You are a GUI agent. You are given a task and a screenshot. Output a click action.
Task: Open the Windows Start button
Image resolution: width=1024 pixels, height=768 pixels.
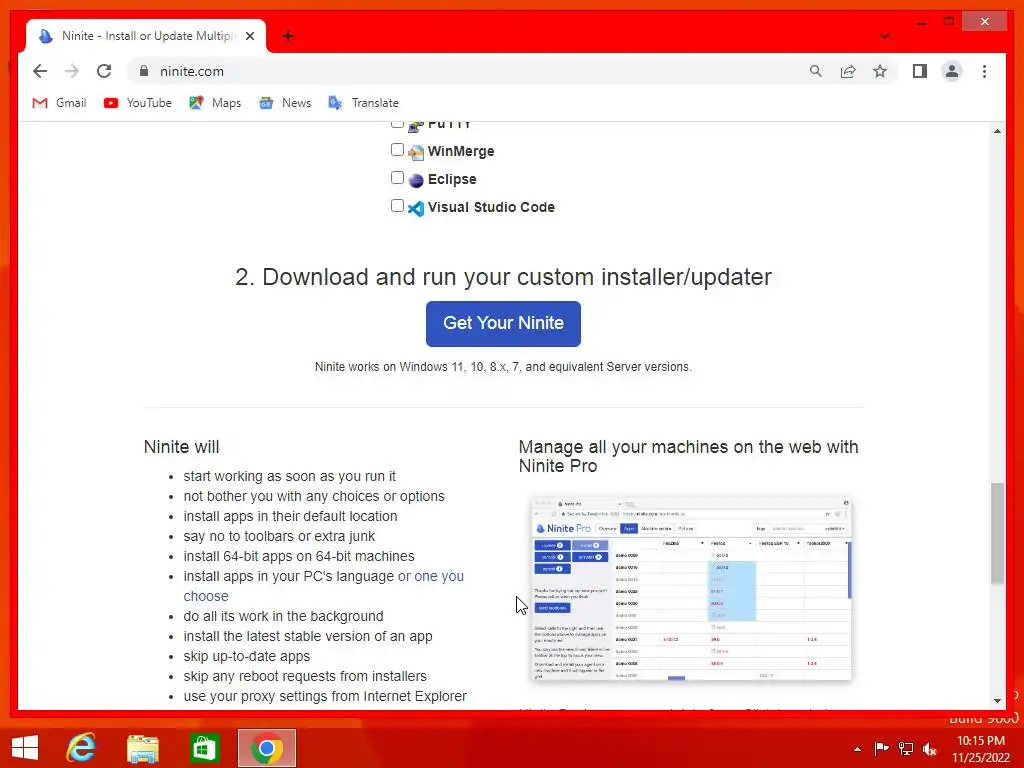pos(25,748)
